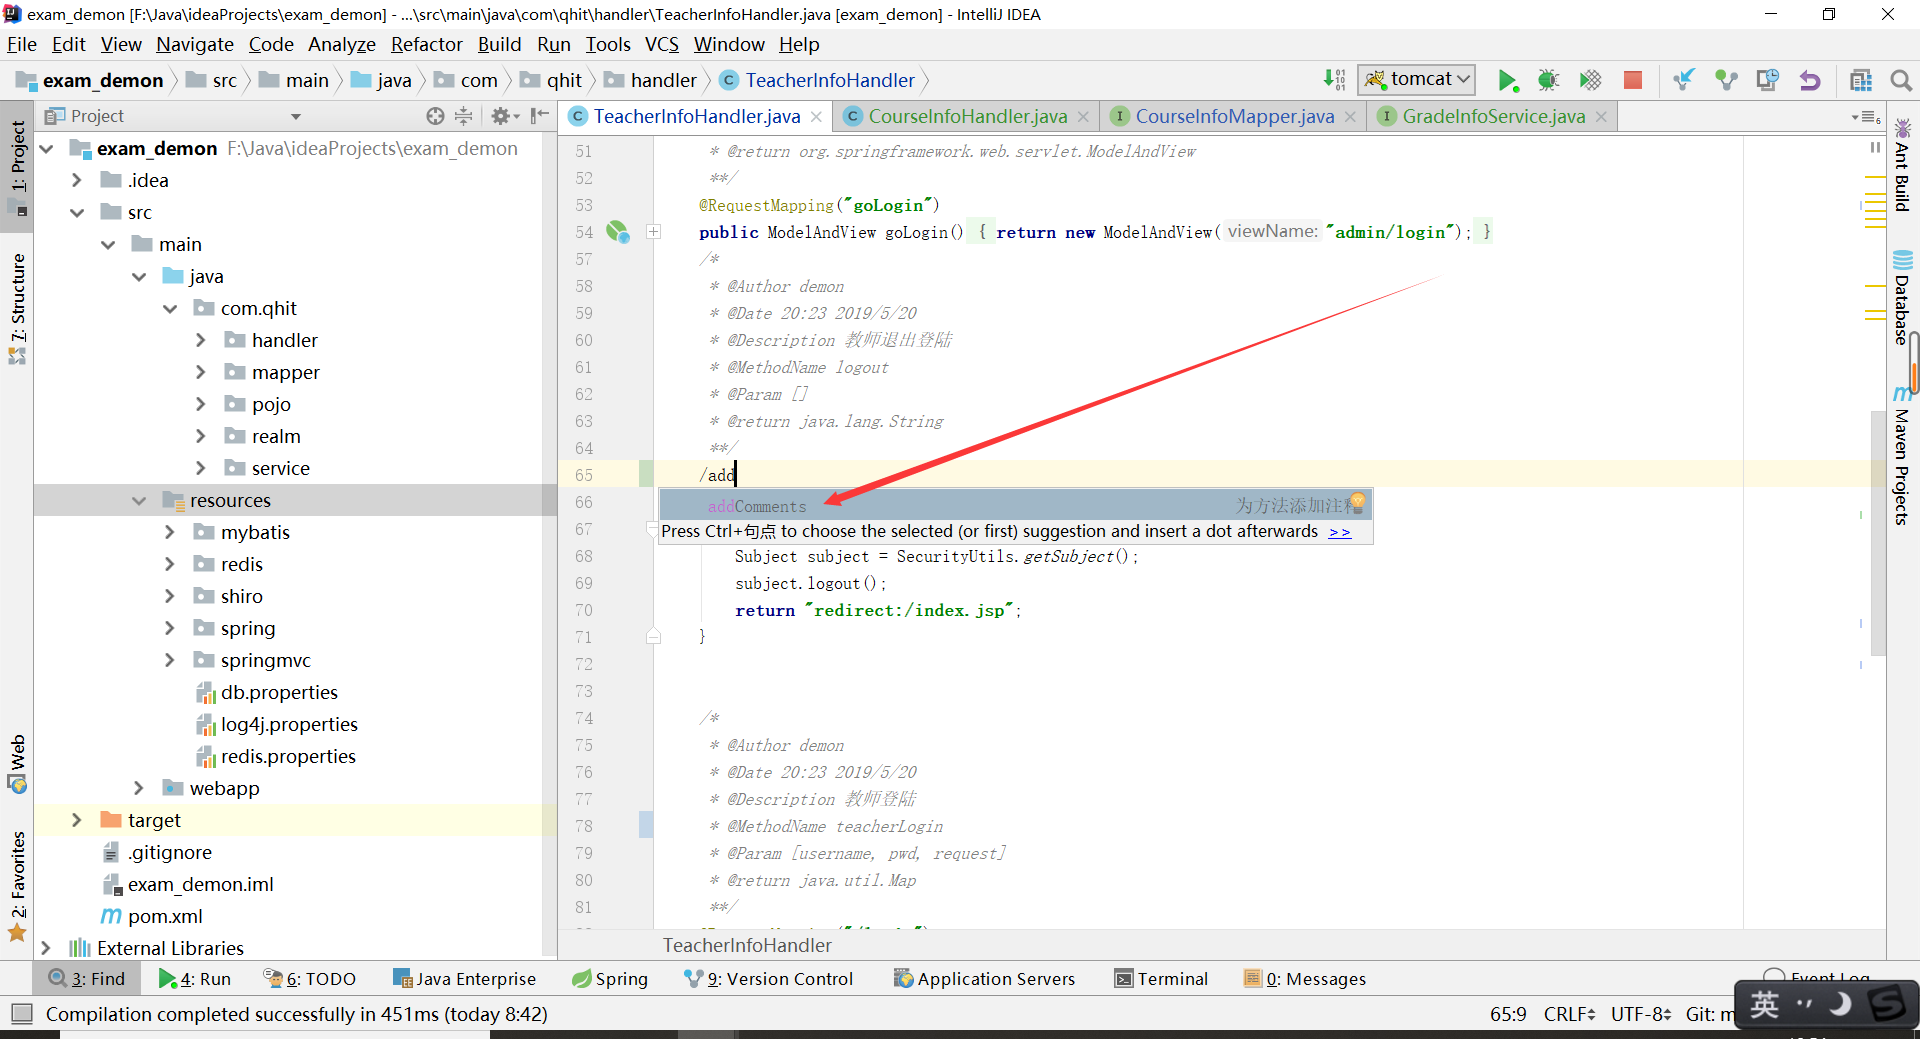Open the Maven Projects side panel
Viewport: 1920px width, 1039px height.
coord(1902,455)
